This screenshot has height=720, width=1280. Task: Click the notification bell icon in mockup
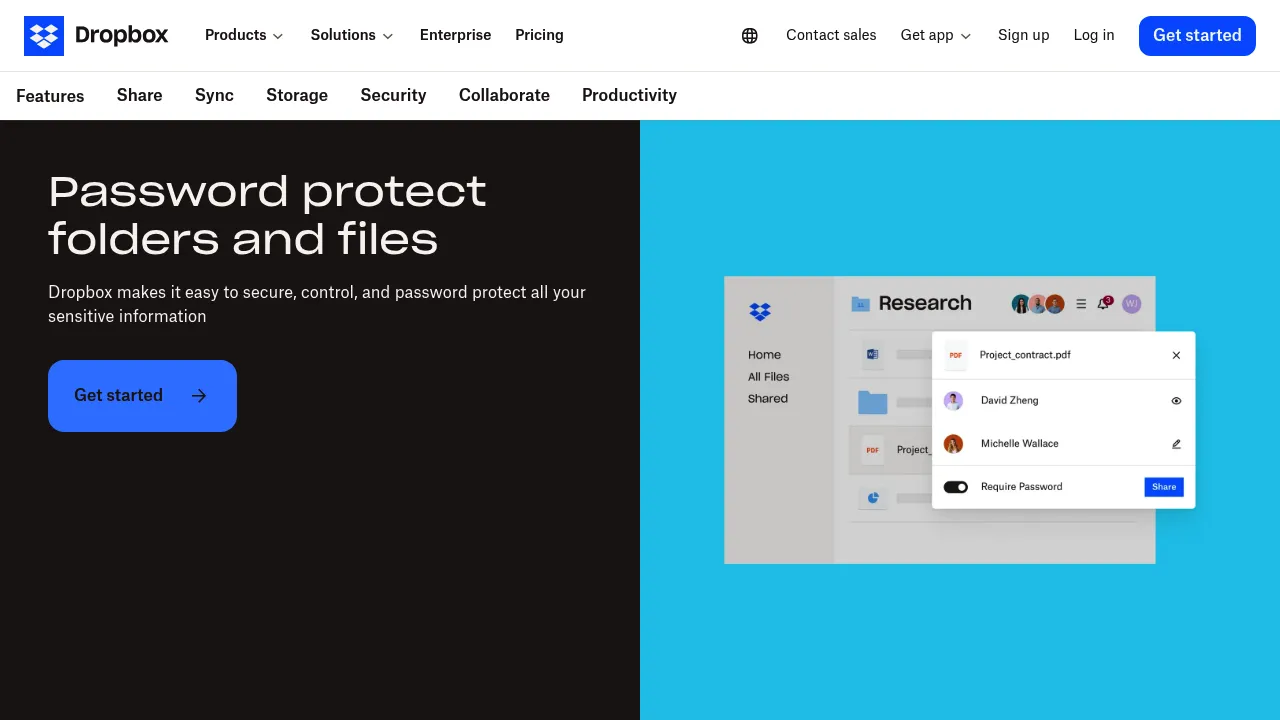tap(1104, 303)
